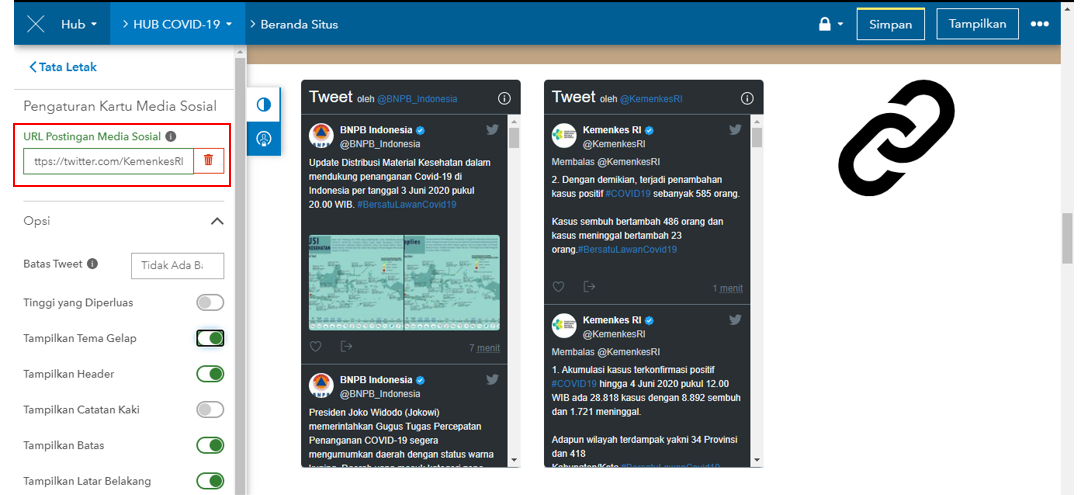Click the BNPB Indonesia avatar in first tweet
Image resolution: width=1082 pixels, height=495 pixels.
click(x=320, y=135)
